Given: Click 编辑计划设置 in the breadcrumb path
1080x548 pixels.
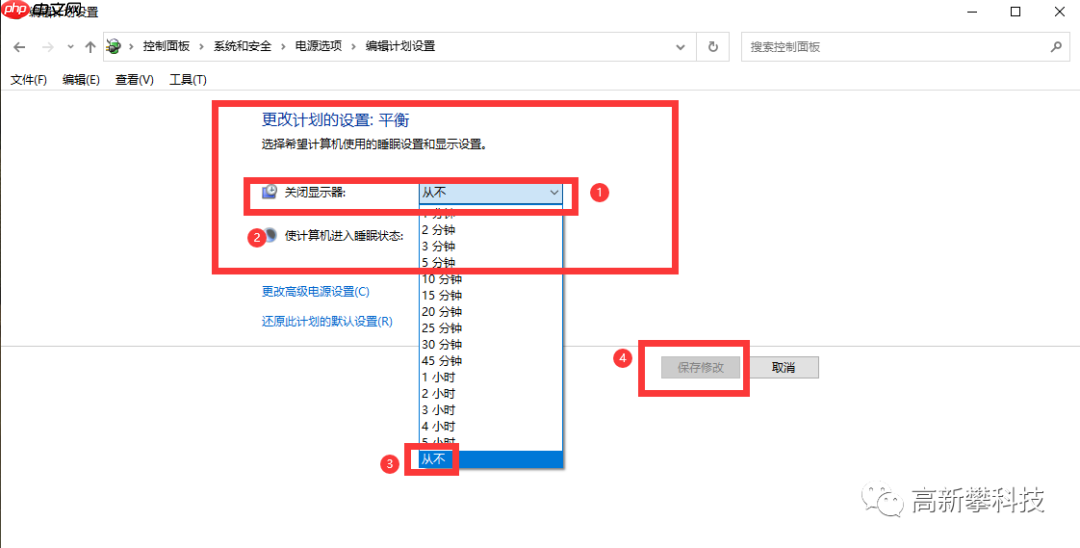Looking at the screenshot, I should 400,46.
